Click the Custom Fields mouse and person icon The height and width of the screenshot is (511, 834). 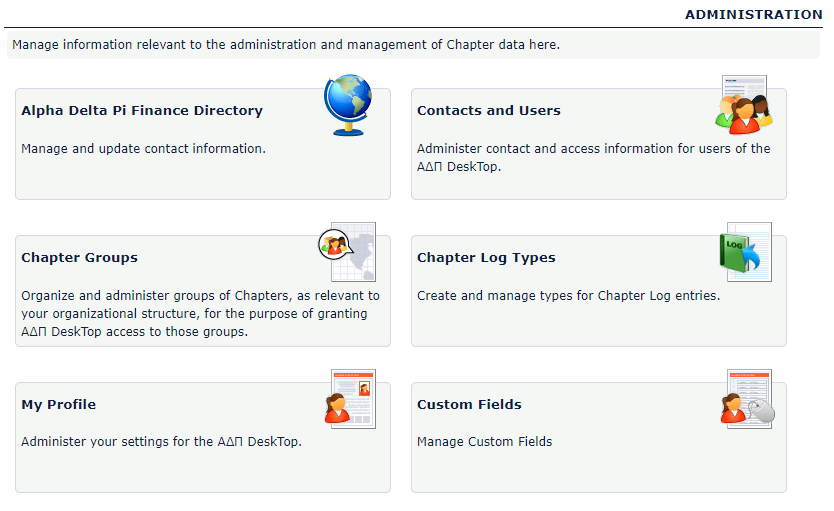pos(747,399)
